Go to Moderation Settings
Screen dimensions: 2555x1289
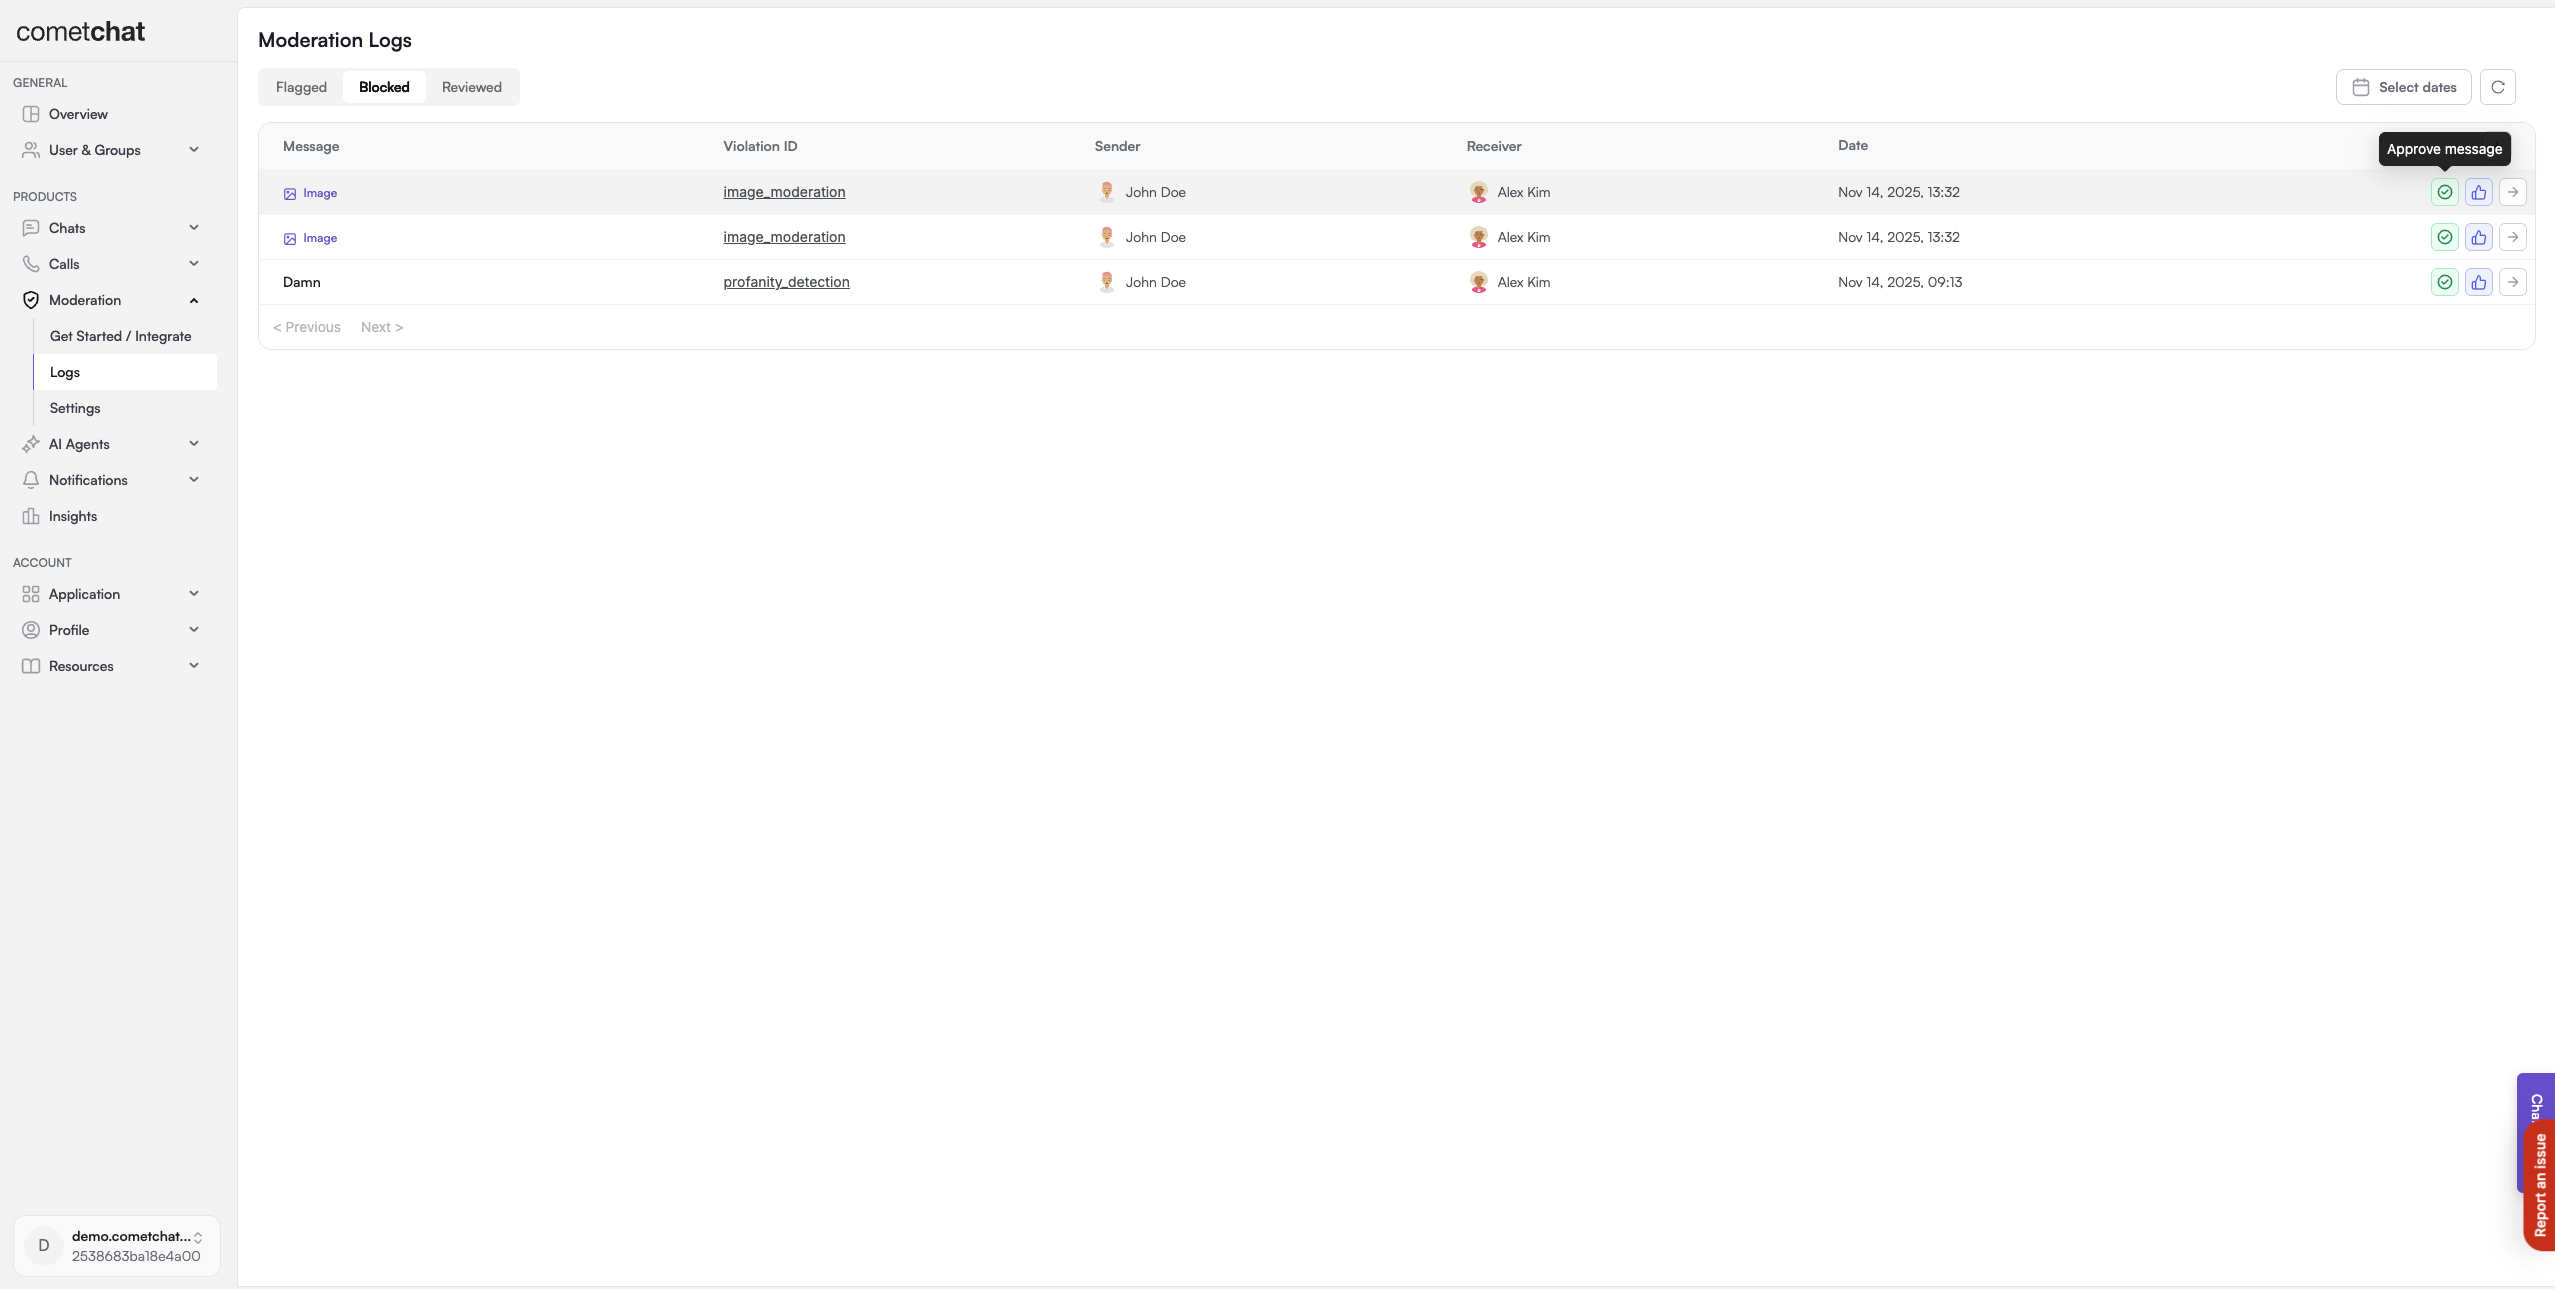tap(75, 408)
